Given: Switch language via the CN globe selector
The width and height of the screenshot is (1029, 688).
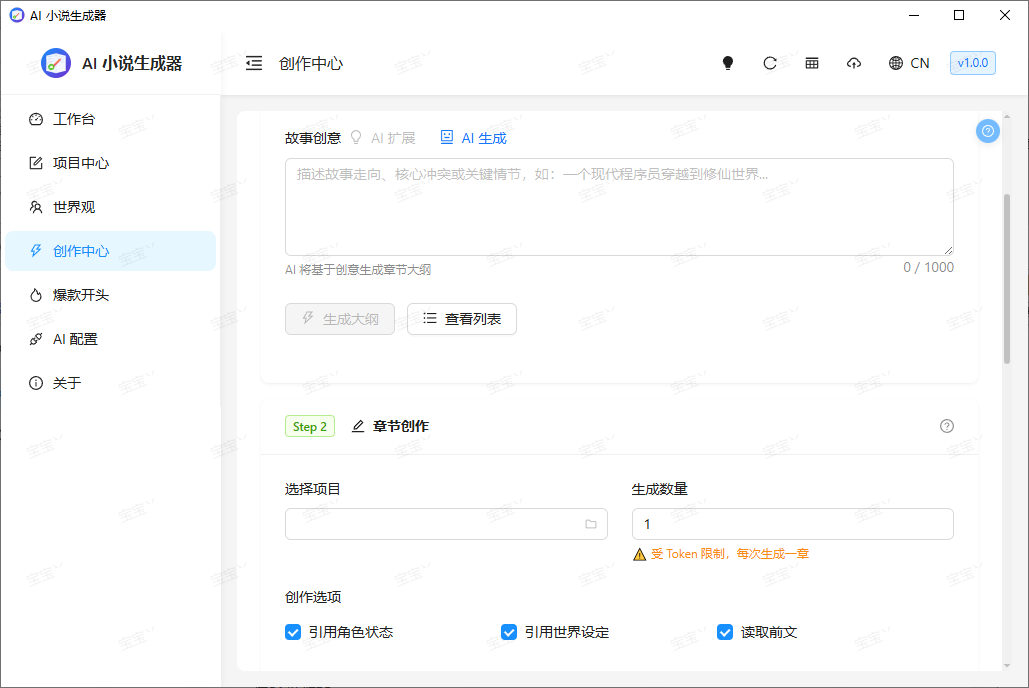Looking at the screenshot, I should click(x=908, y=62).
